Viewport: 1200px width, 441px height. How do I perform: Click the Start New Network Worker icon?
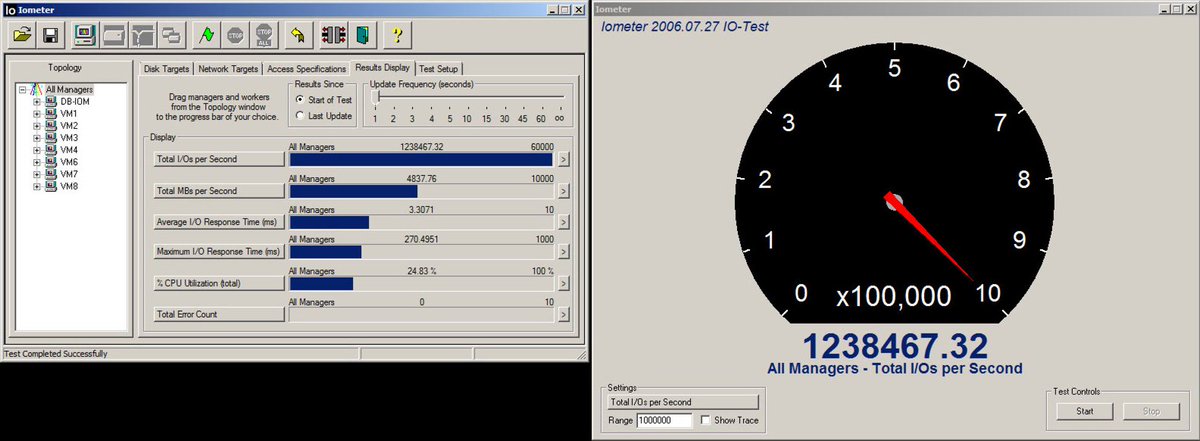(142, 36)
